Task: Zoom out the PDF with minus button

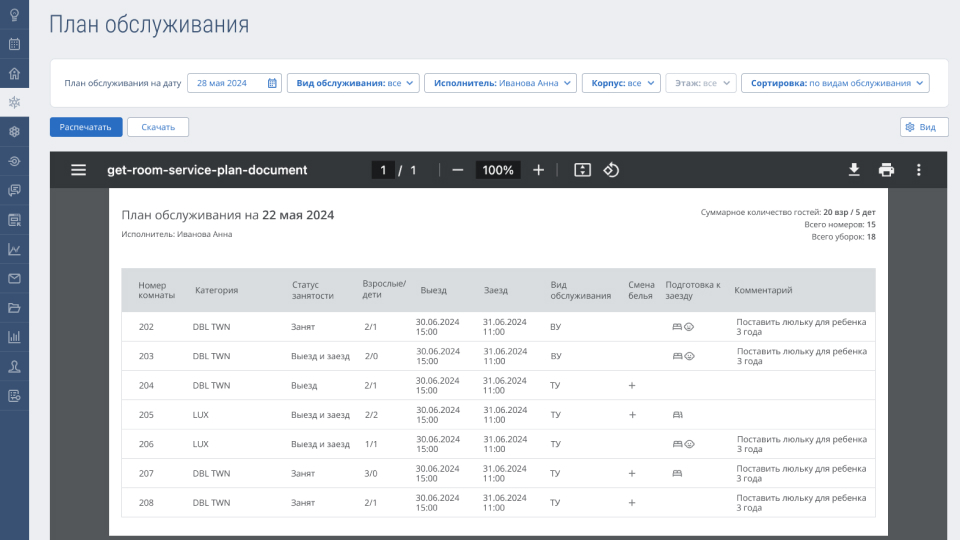Action: [x=457, y=170]
